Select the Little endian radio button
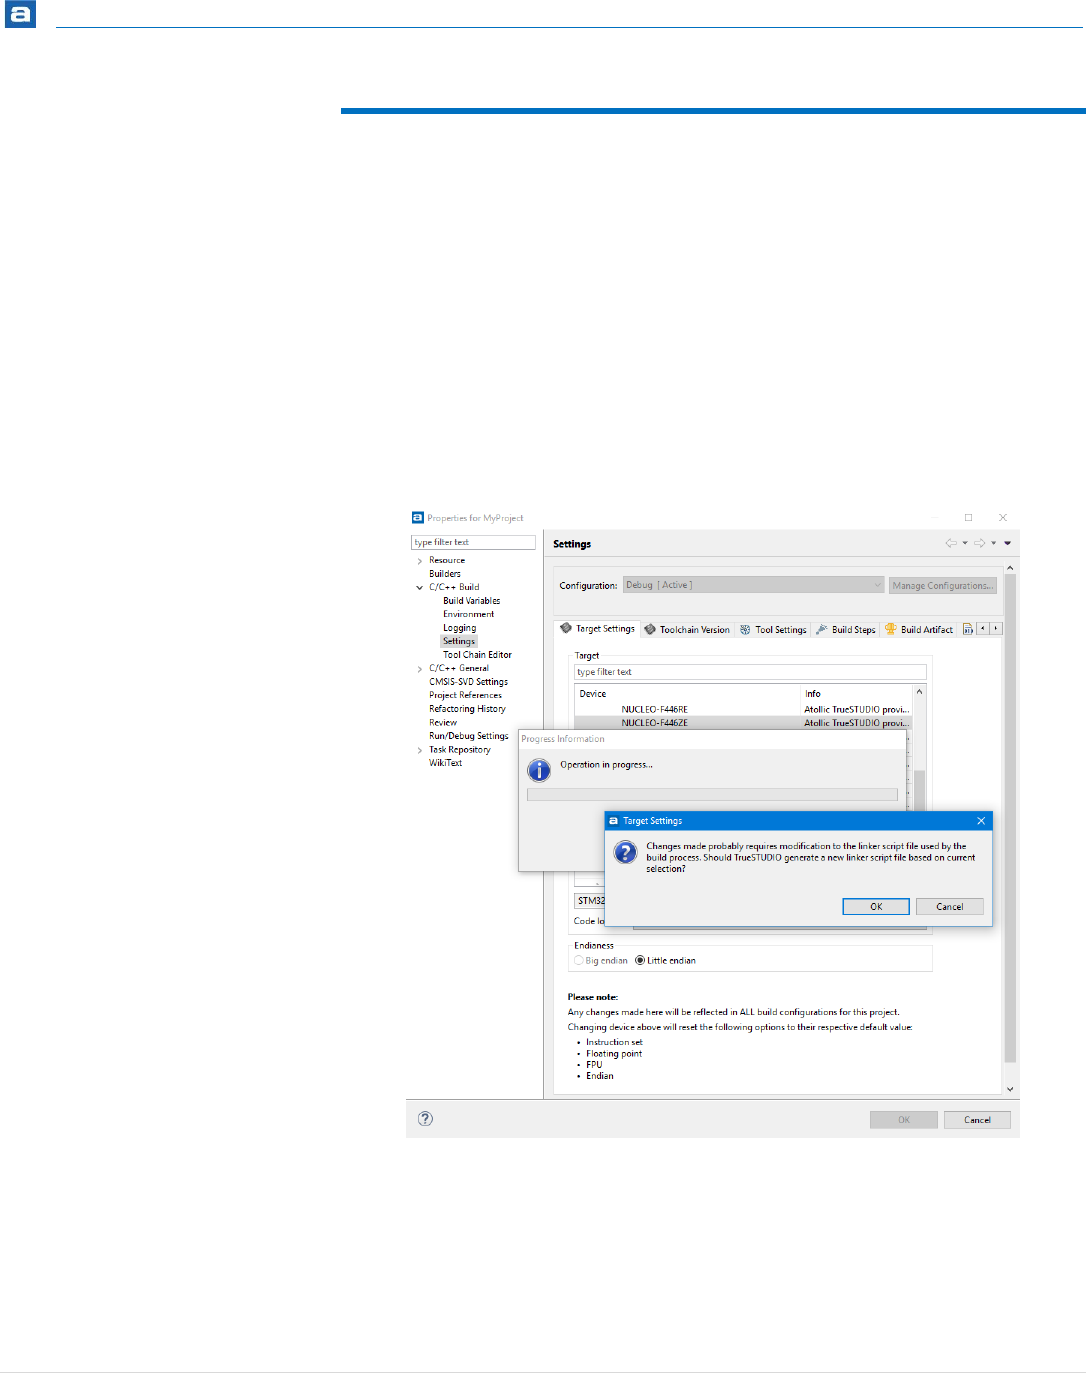 [640, 960]
